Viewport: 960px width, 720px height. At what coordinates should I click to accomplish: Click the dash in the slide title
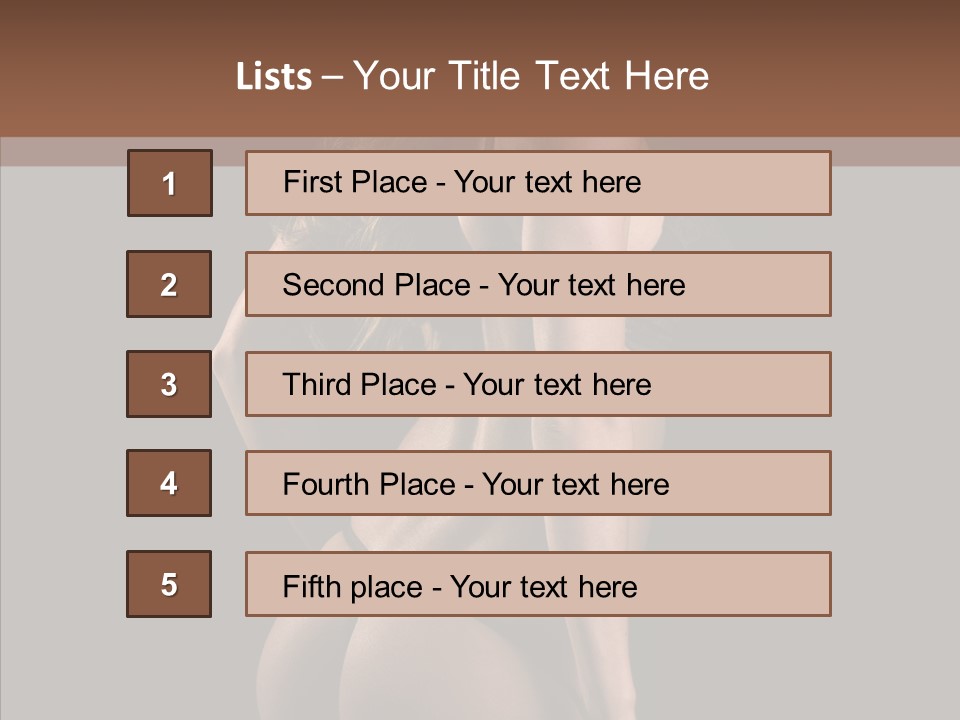click(x=332, y=77)
